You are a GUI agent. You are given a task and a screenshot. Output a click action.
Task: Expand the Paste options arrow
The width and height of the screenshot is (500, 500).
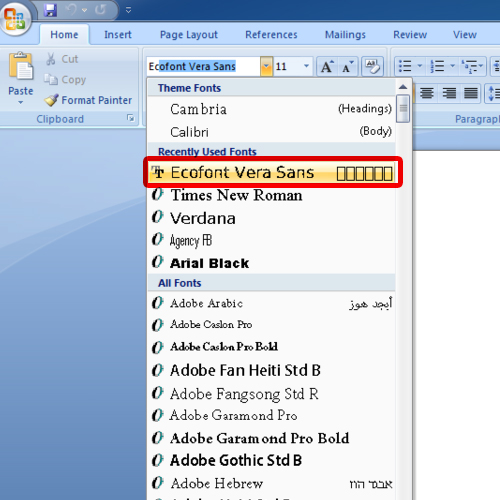[21, 102]
